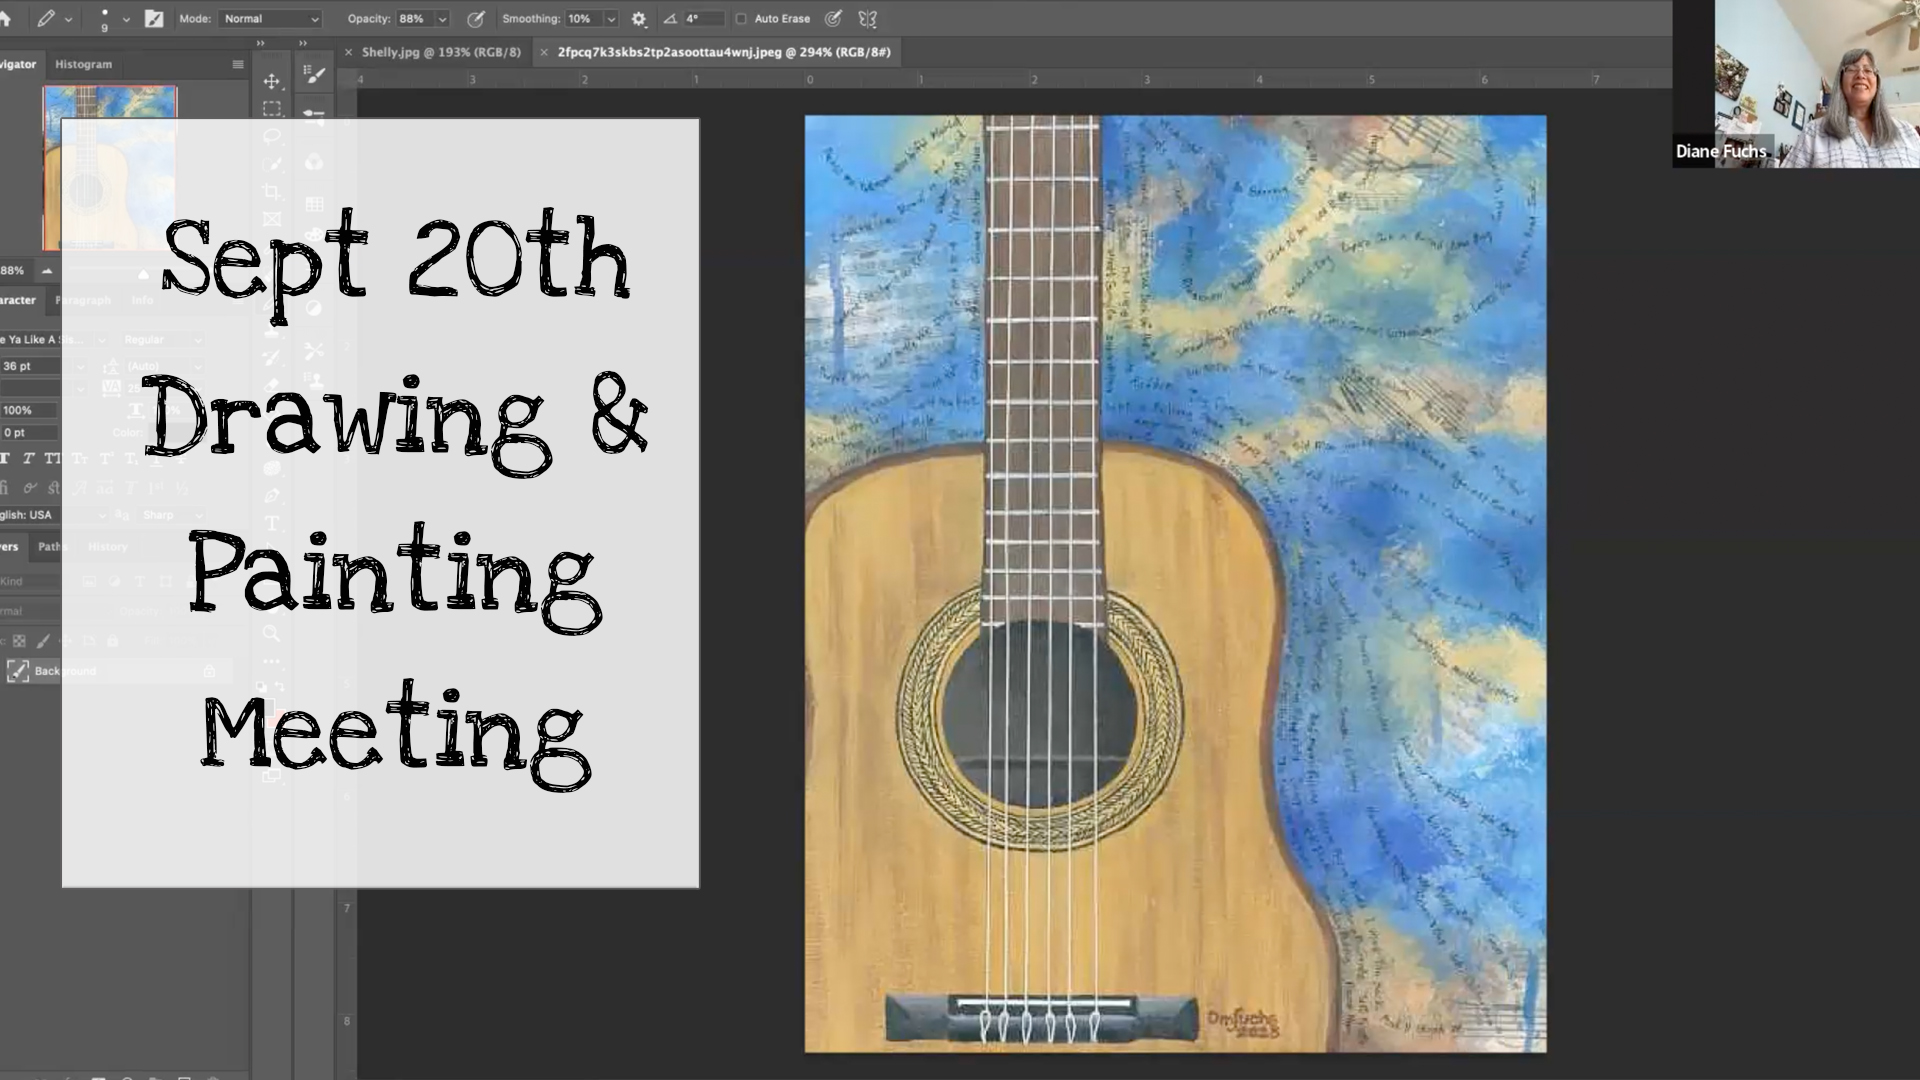
Task: Click the Navigator zoom field showing 88%
Action: tap(14, 271)
